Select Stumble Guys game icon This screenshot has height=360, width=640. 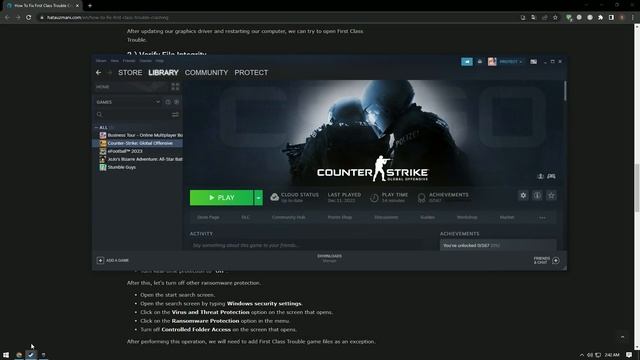click(103, 167)
